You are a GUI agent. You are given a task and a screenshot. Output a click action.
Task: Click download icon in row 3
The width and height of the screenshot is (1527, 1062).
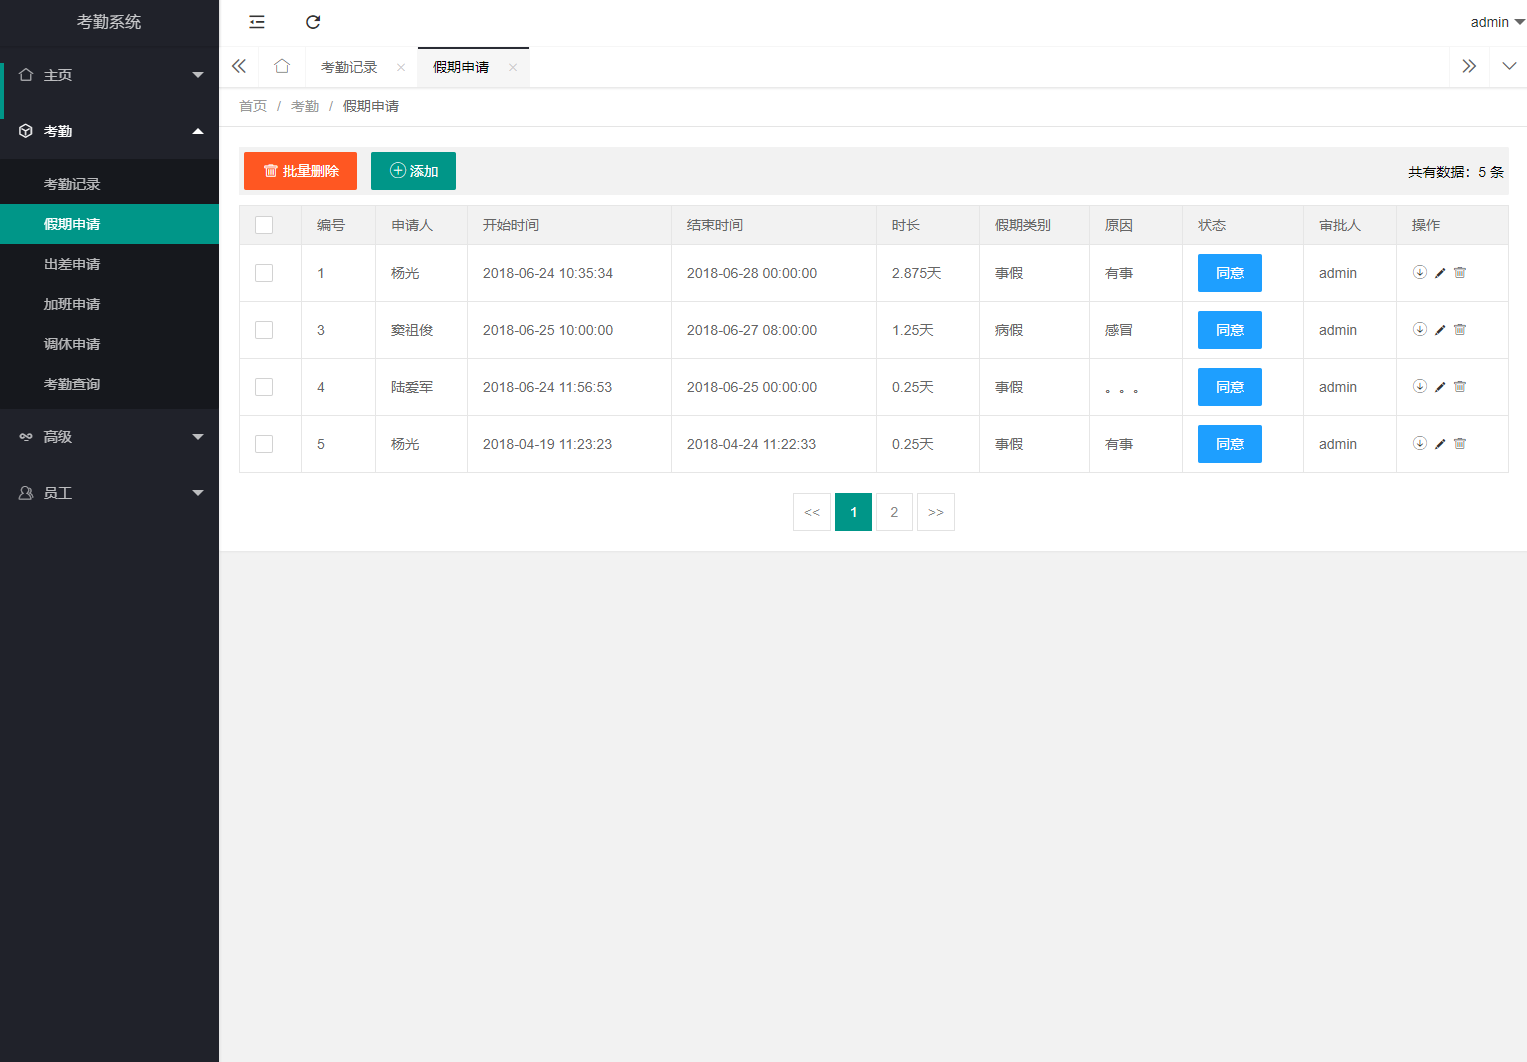pyautogui.click(x=1420, y=329)
